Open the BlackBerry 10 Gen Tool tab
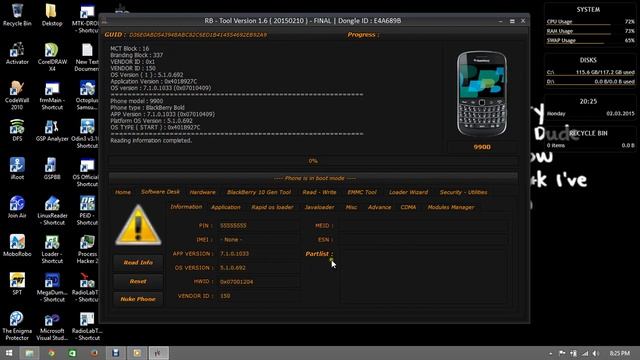640x360 pixels. tap(259, 192)
